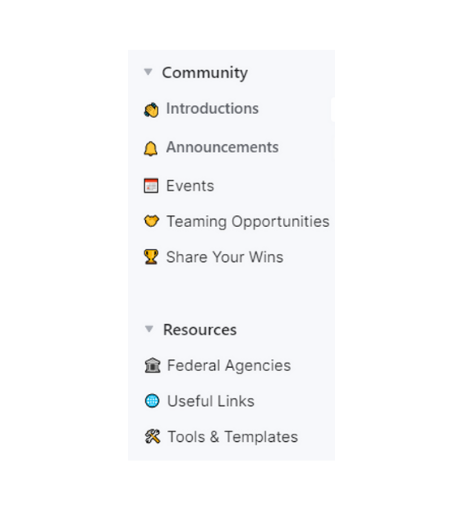The image size is (460, 525).
Task: Open the Events space label
Action: click(x=190, y=186)
